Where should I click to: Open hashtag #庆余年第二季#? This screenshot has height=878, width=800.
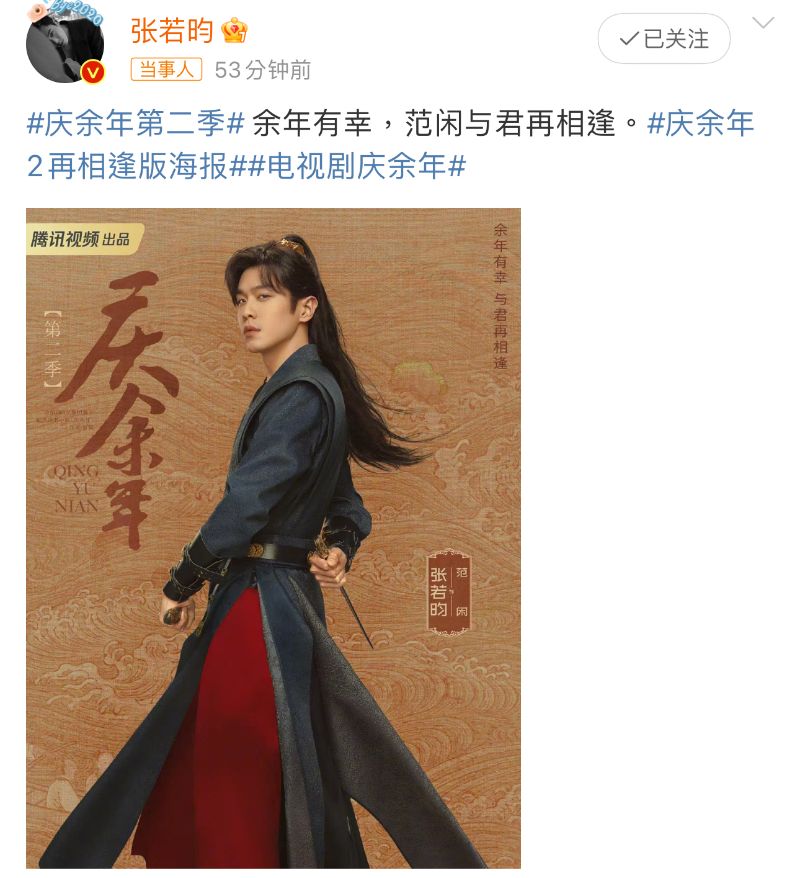135,123
